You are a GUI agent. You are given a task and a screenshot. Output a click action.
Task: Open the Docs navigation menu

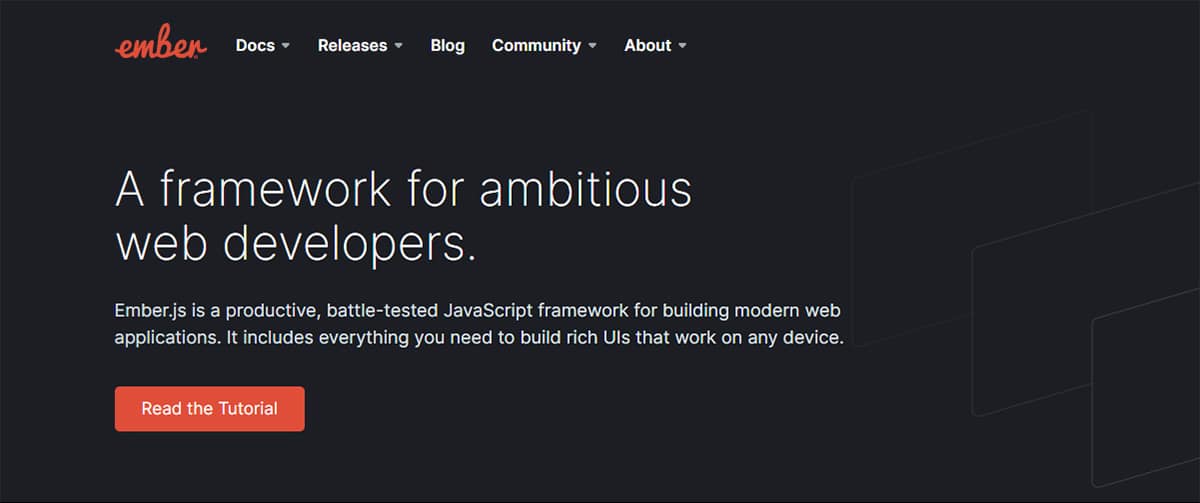pos(255,45)
